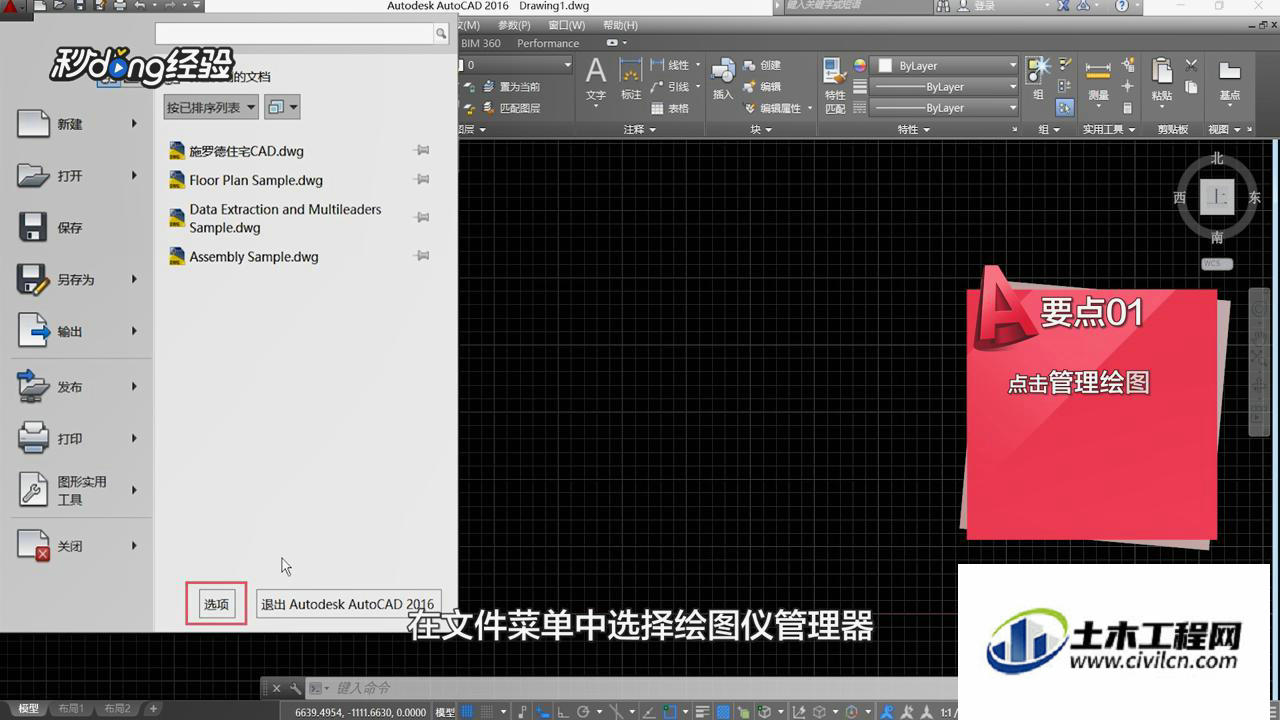The width and height of the screenshot is (1280, 720).
Task: Click the 创建 (Create block) tool
Action: click(x=762, y=65)
